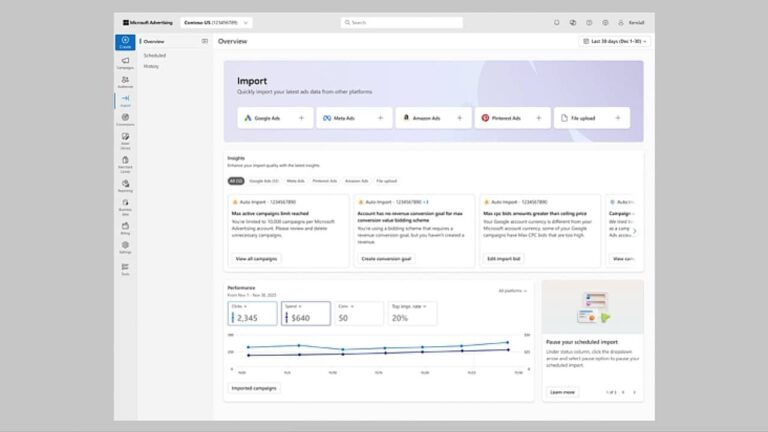This screenshot has height=432, width=768.
Task: Open the Last 30 days date range picker
Action: [x=615, y=41]
